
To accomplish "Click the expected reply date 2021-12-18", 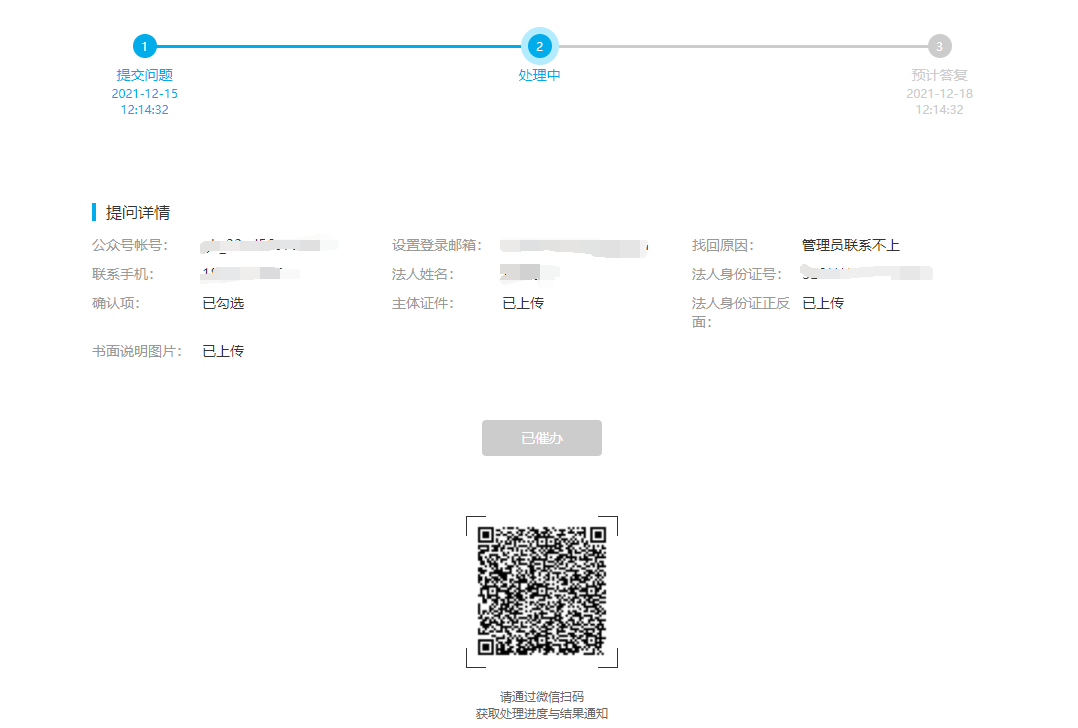I will point(939,93).
